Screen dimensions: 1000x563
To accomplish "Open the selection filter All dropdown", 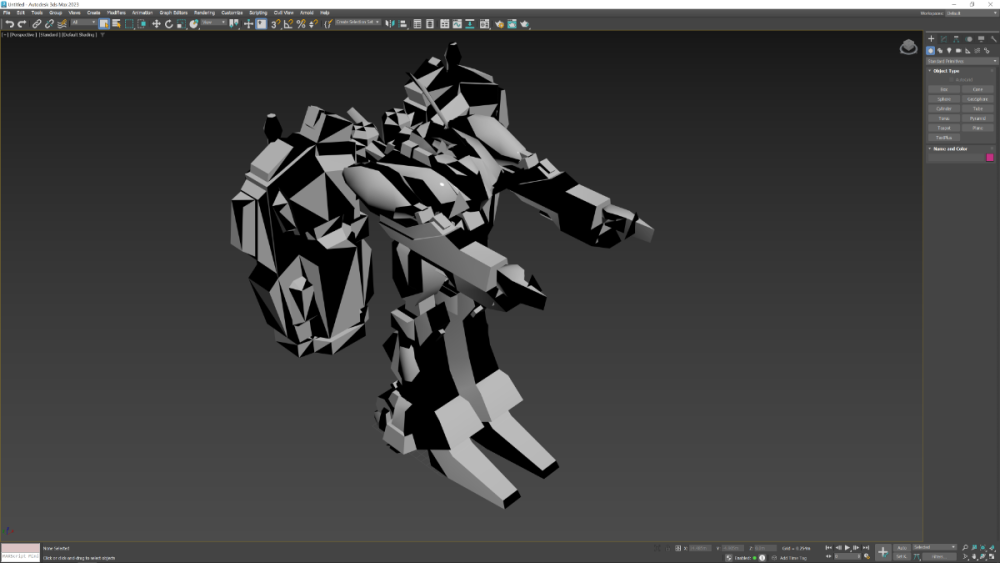I will [x=84, y=23].
